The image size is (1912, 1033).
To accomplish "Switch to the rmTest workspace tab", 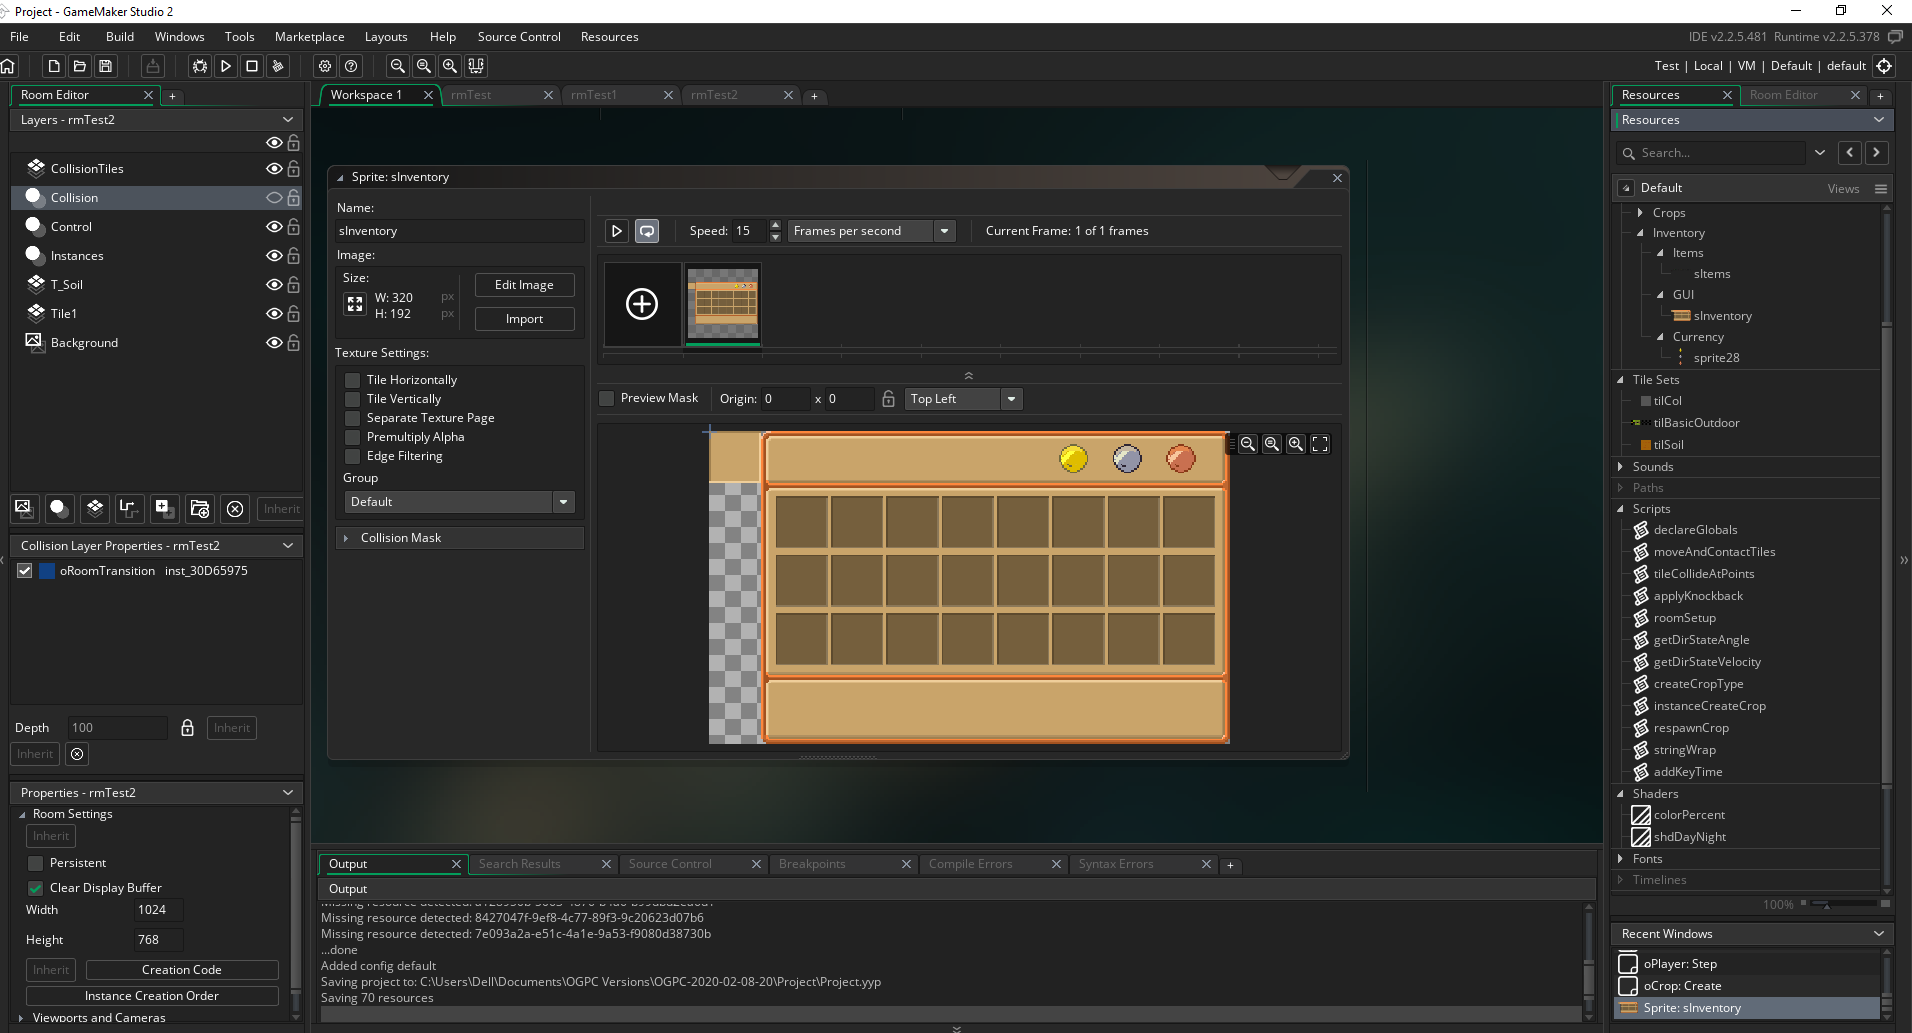I will click(472, 95).
